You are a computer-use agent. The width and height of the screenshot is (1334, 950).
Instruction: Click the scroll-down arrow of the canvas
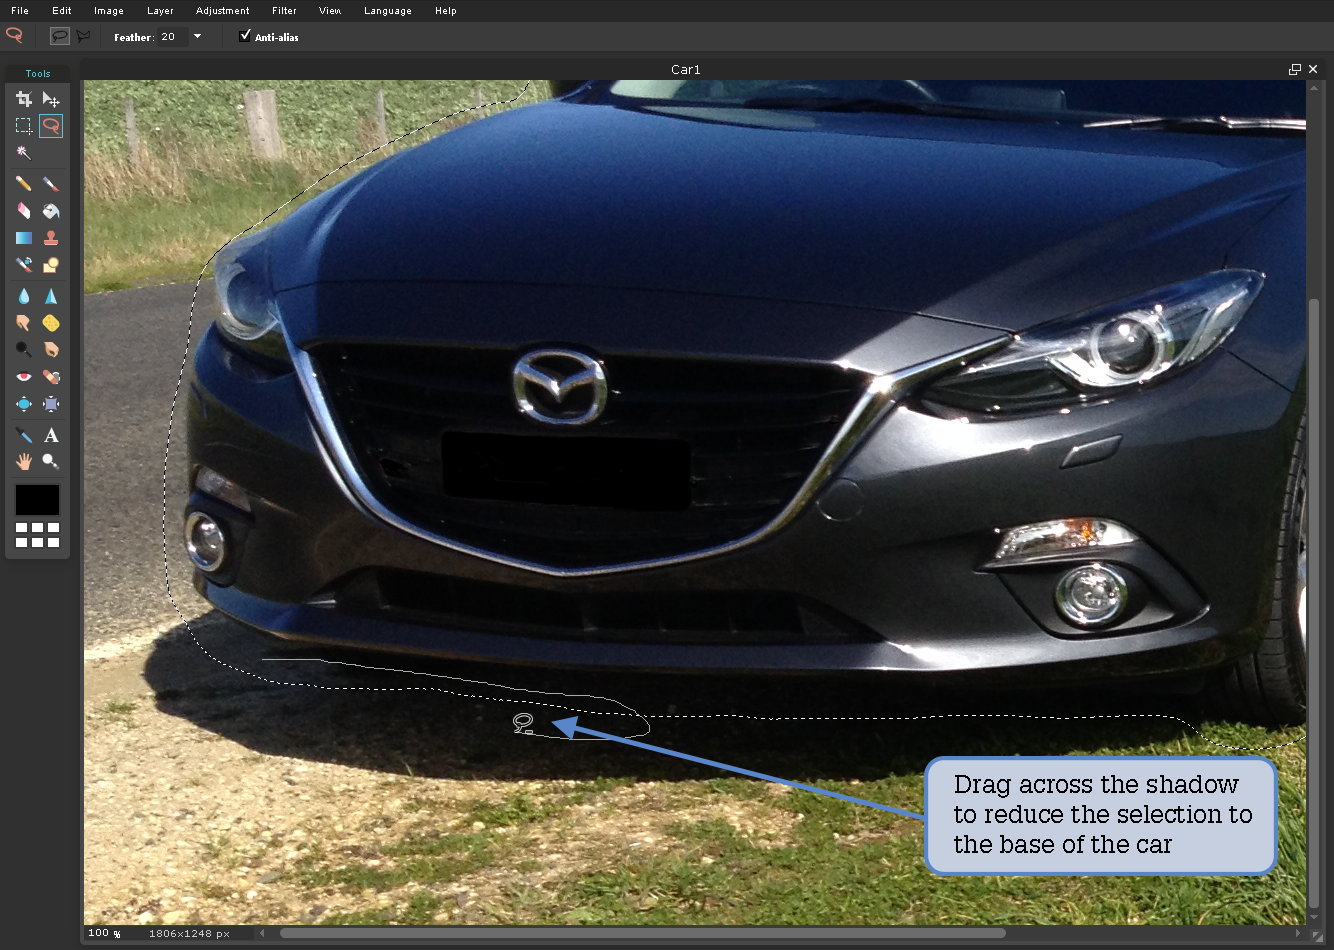click(1314, 917)
